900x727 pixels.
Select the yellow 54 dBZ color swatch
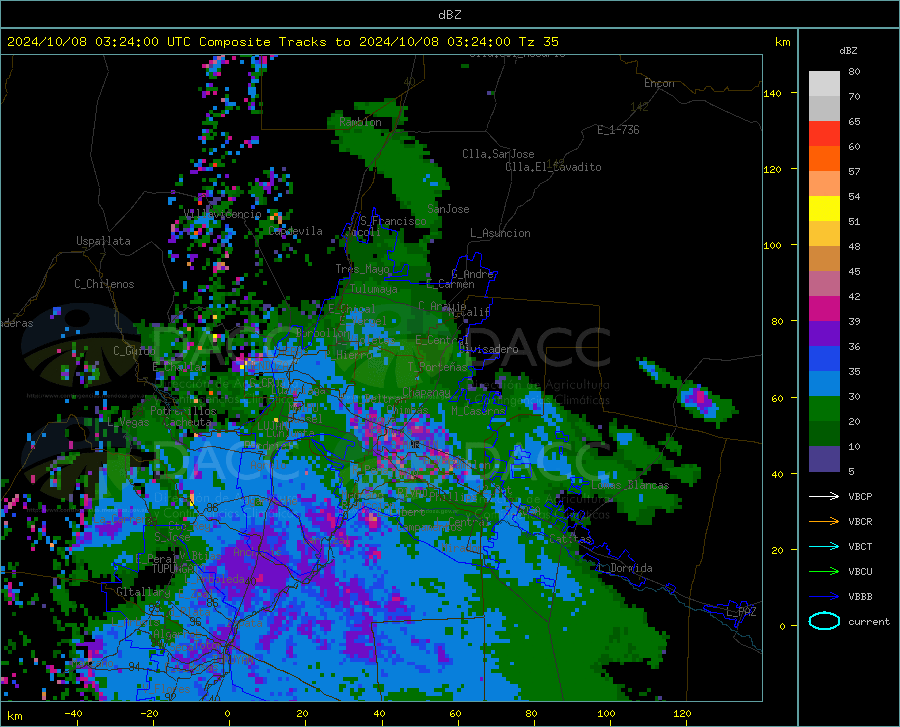click(x=824, y=209)
